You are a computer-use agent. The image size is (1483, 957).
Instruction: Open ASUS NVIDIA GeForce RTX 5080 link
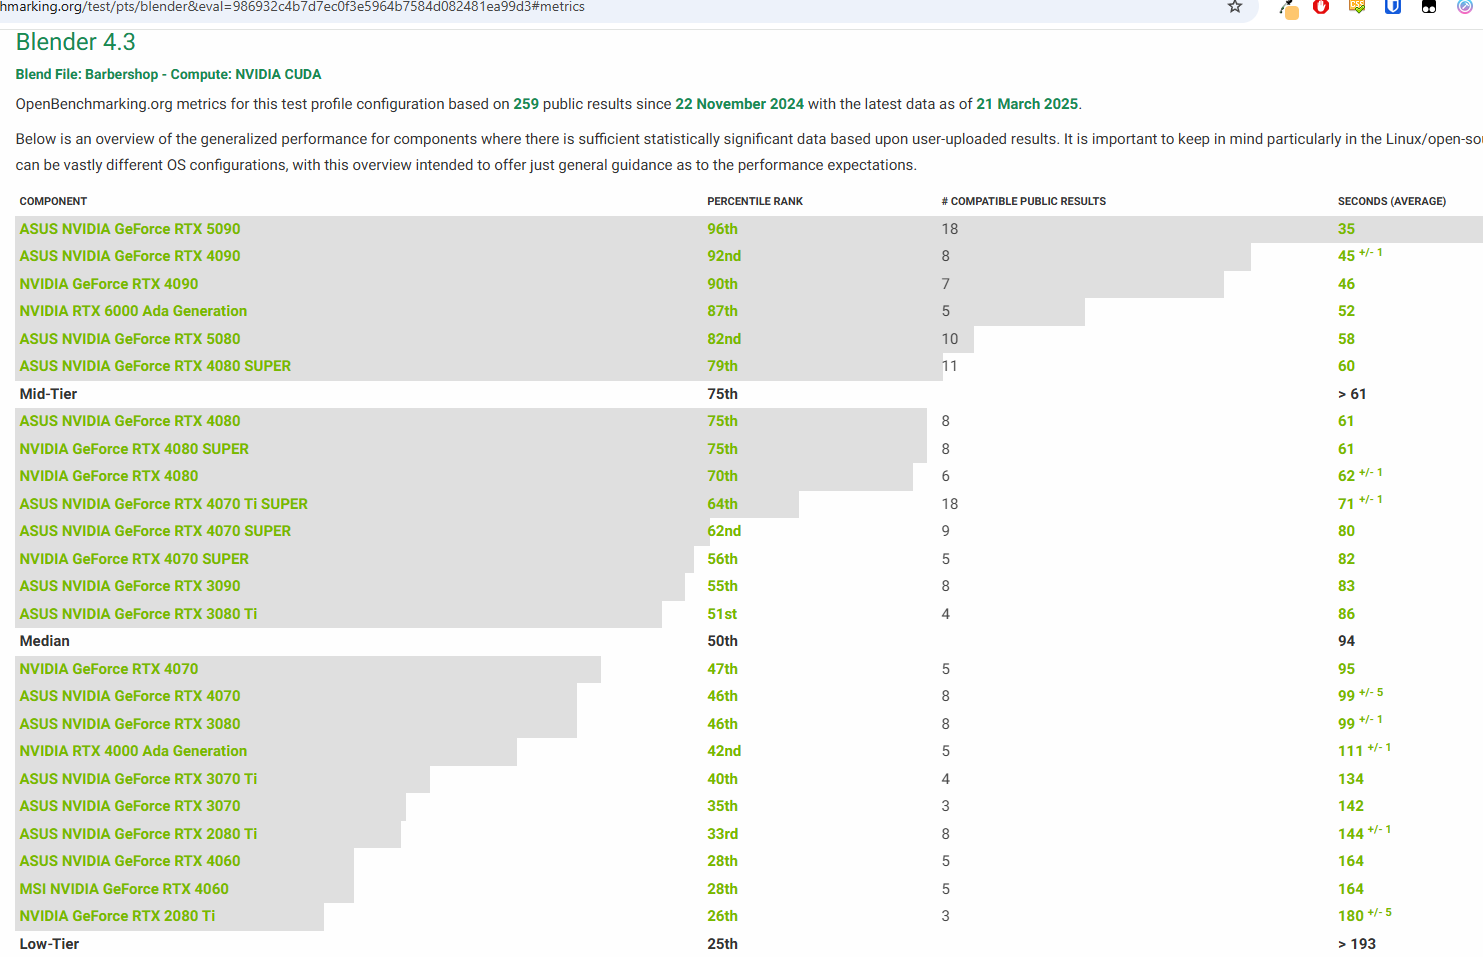pos(130,339)
